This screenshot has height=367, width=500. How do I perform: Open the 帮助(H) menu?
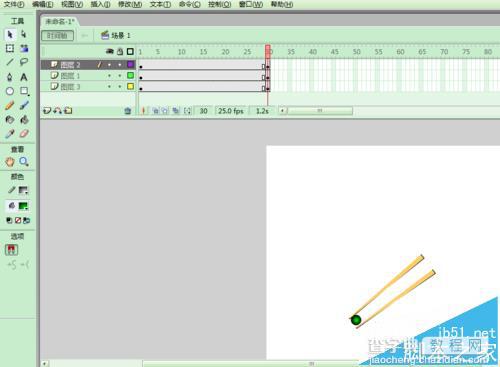click(x=282, y=4)
